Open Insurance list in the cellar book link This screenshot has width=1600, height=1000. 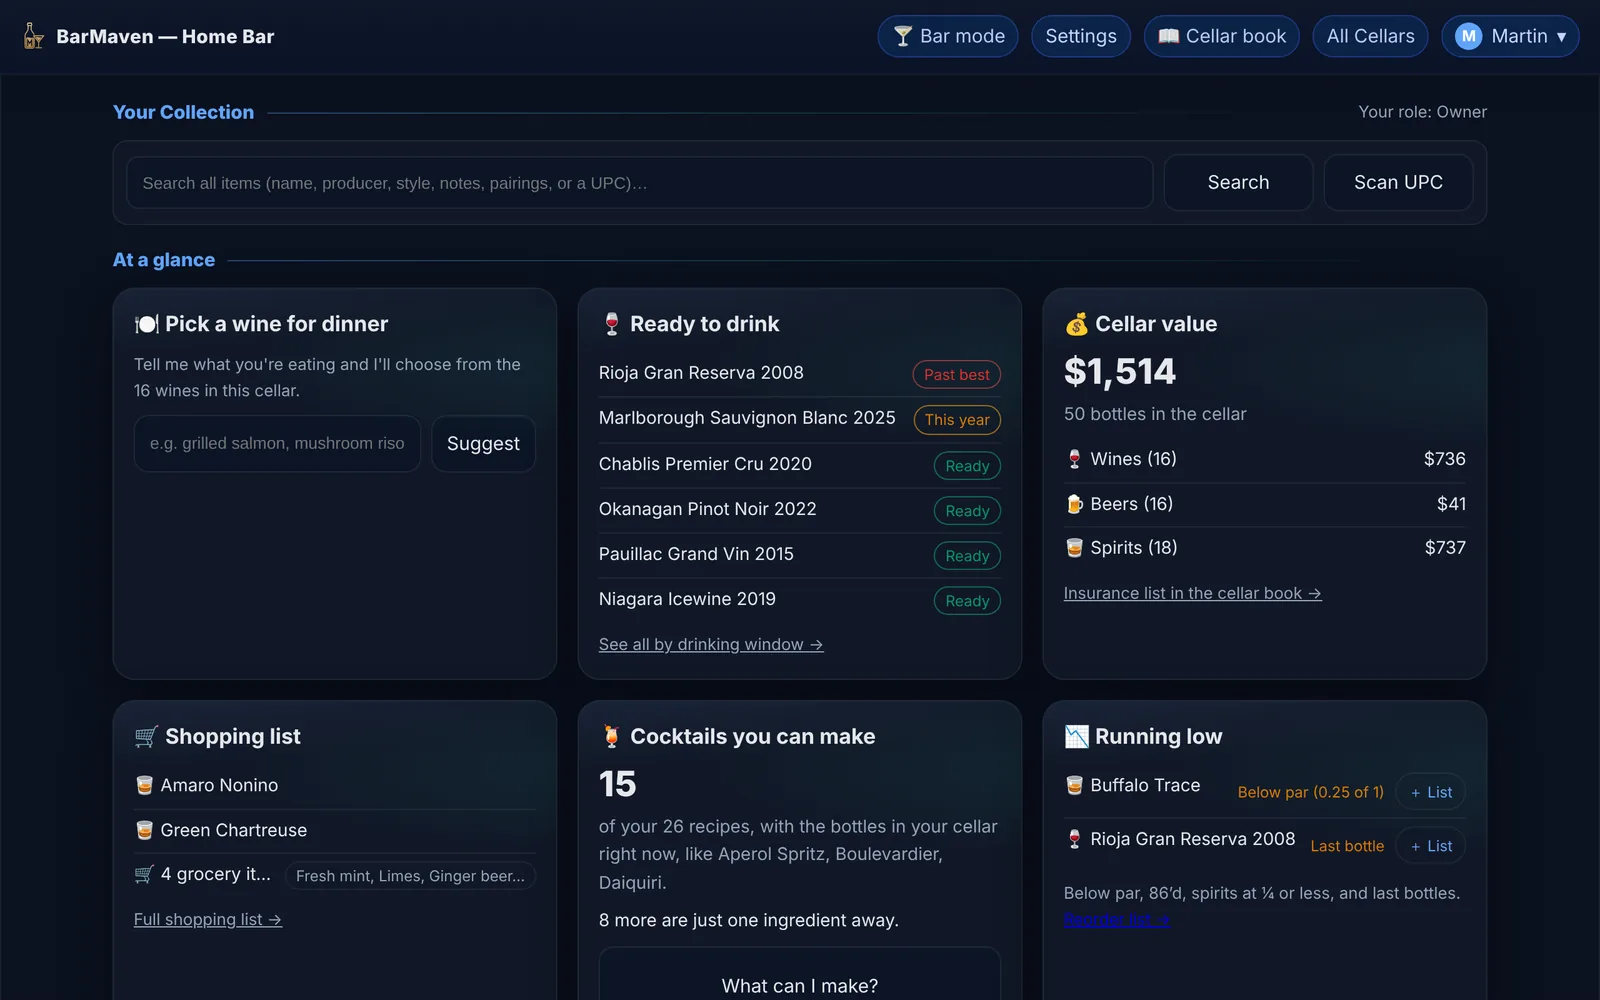coord(1192,593)
